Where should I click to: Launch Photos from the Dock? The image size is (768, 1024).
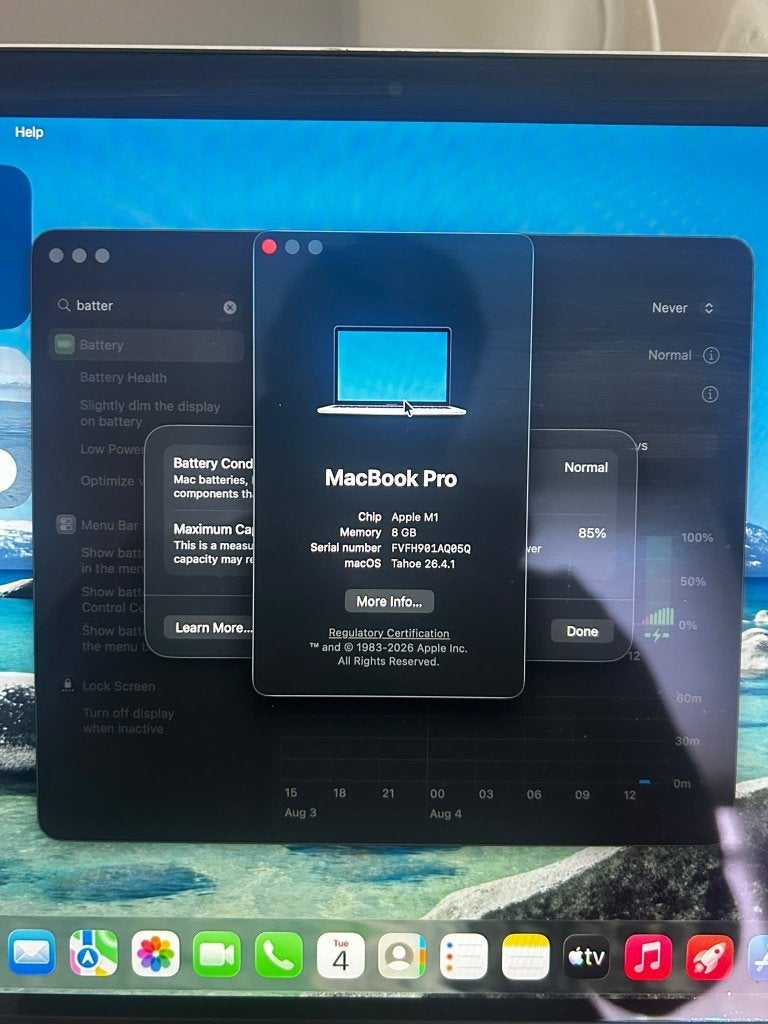(x=155, y=953)
